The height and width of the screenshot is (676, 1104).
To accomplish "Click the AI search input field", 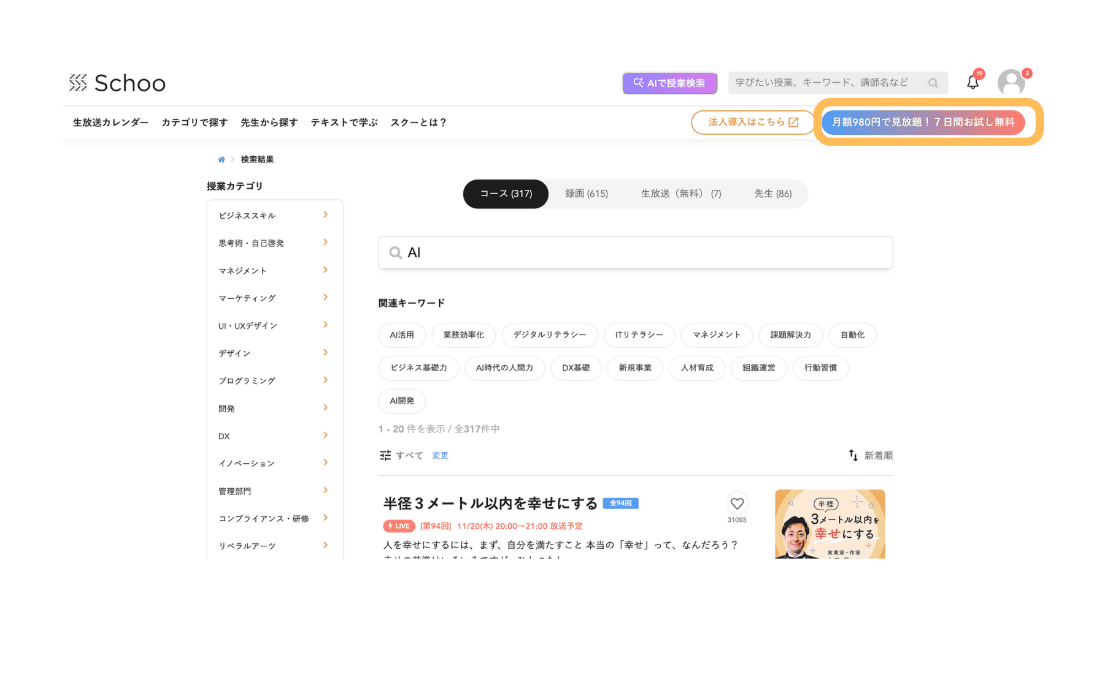I will pos(640,253).
